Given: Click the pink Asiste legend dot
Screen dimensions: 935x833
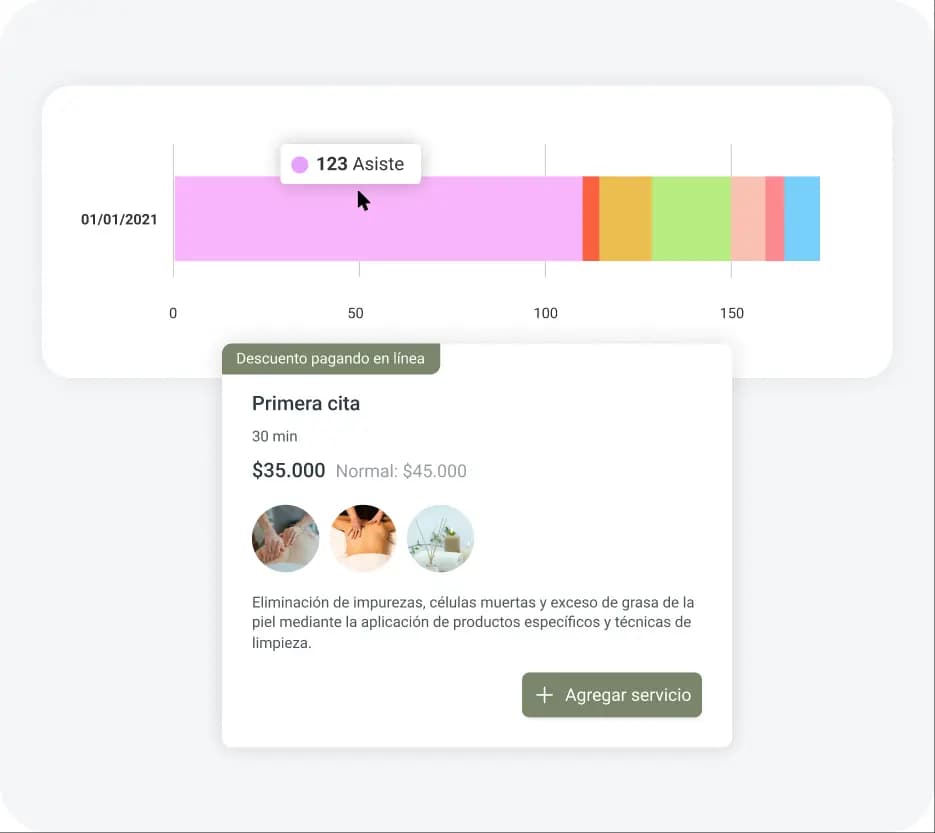Looking at the screenshot, I should click(x=299, y=165).
